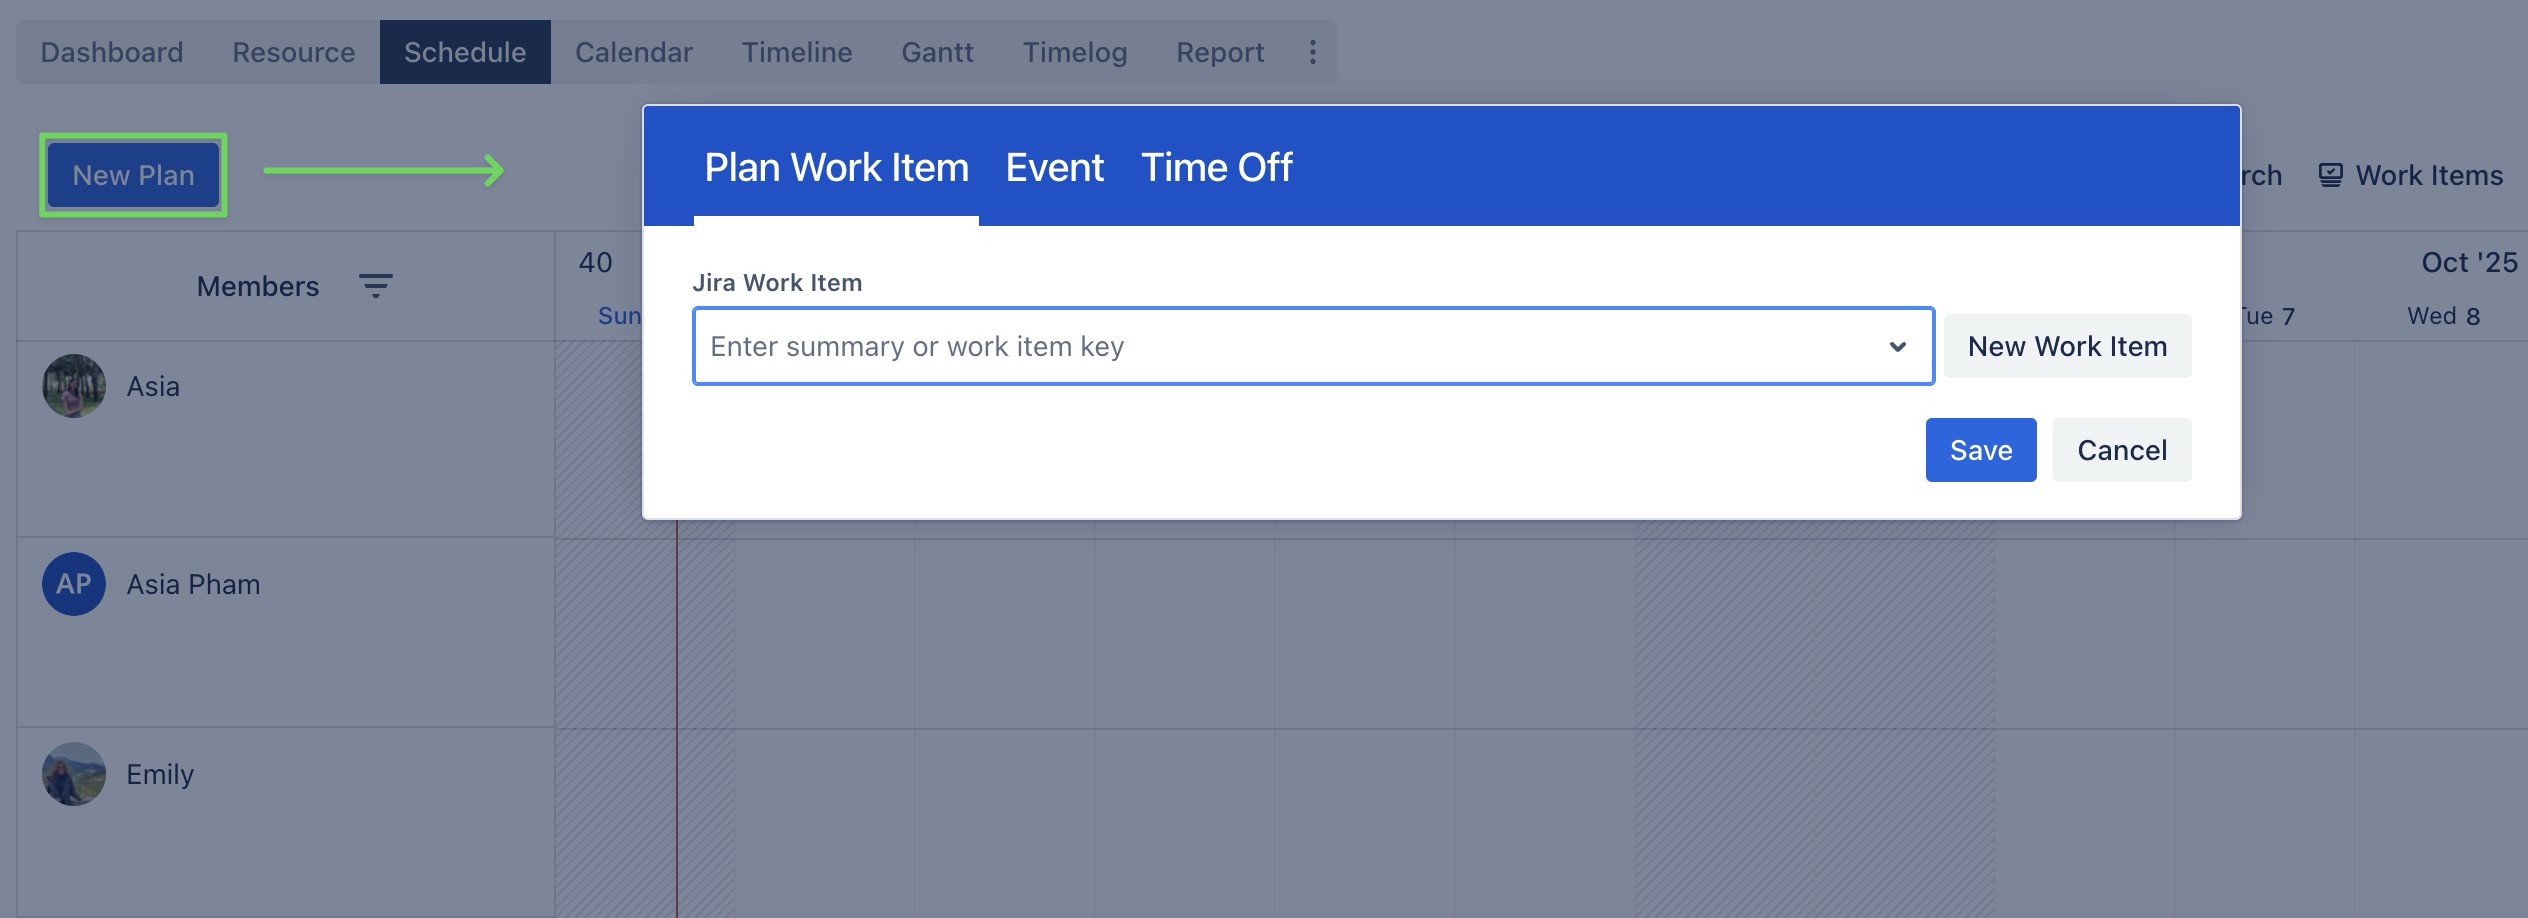
Task: Click Asia's profile avatar
Action: click(74, 386)
